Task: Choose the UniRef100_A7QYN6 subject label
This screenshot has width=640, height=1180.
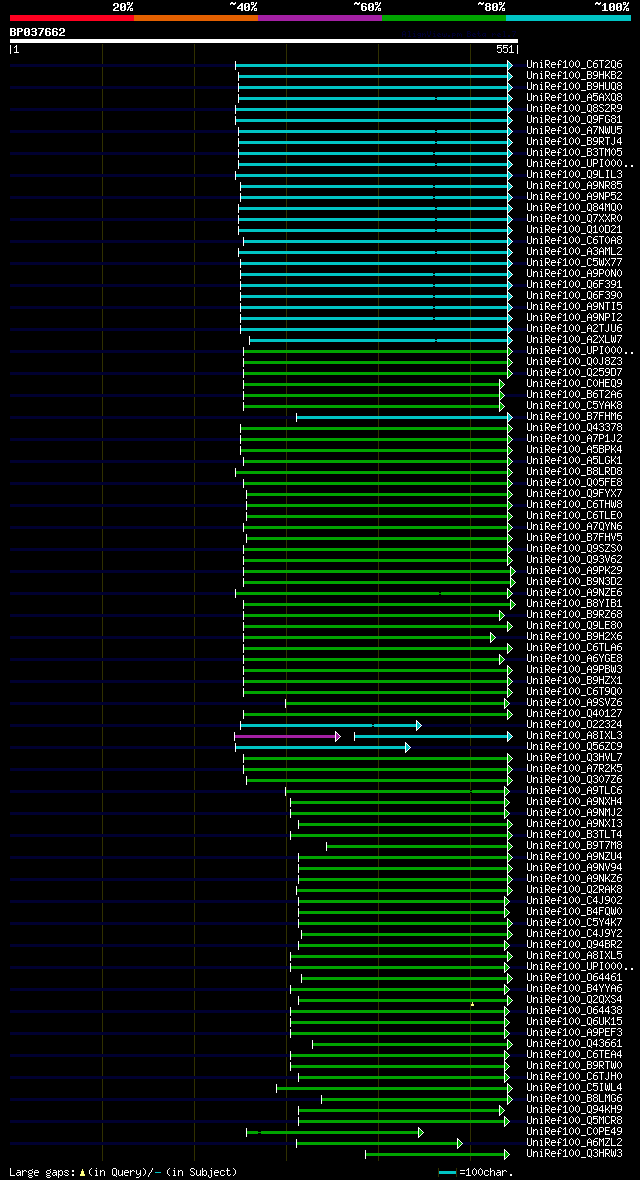Action: [x=574, y=526]
